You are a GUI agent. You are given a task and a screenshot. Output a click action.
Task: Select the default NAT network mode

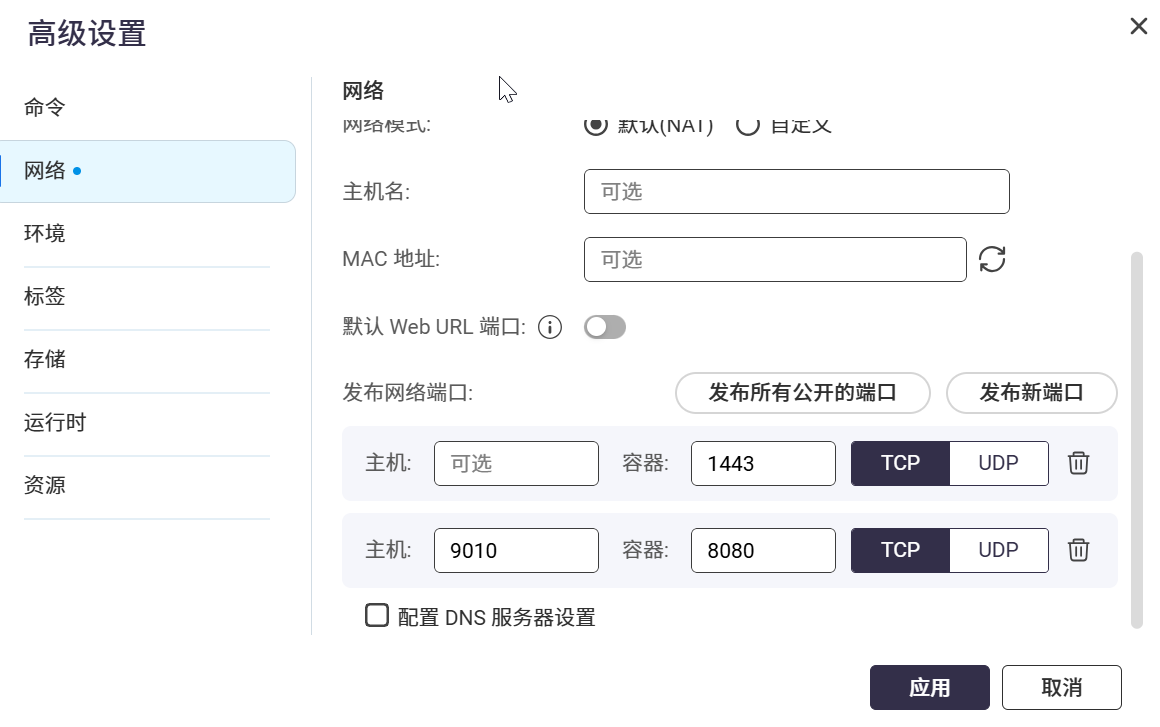596,126
